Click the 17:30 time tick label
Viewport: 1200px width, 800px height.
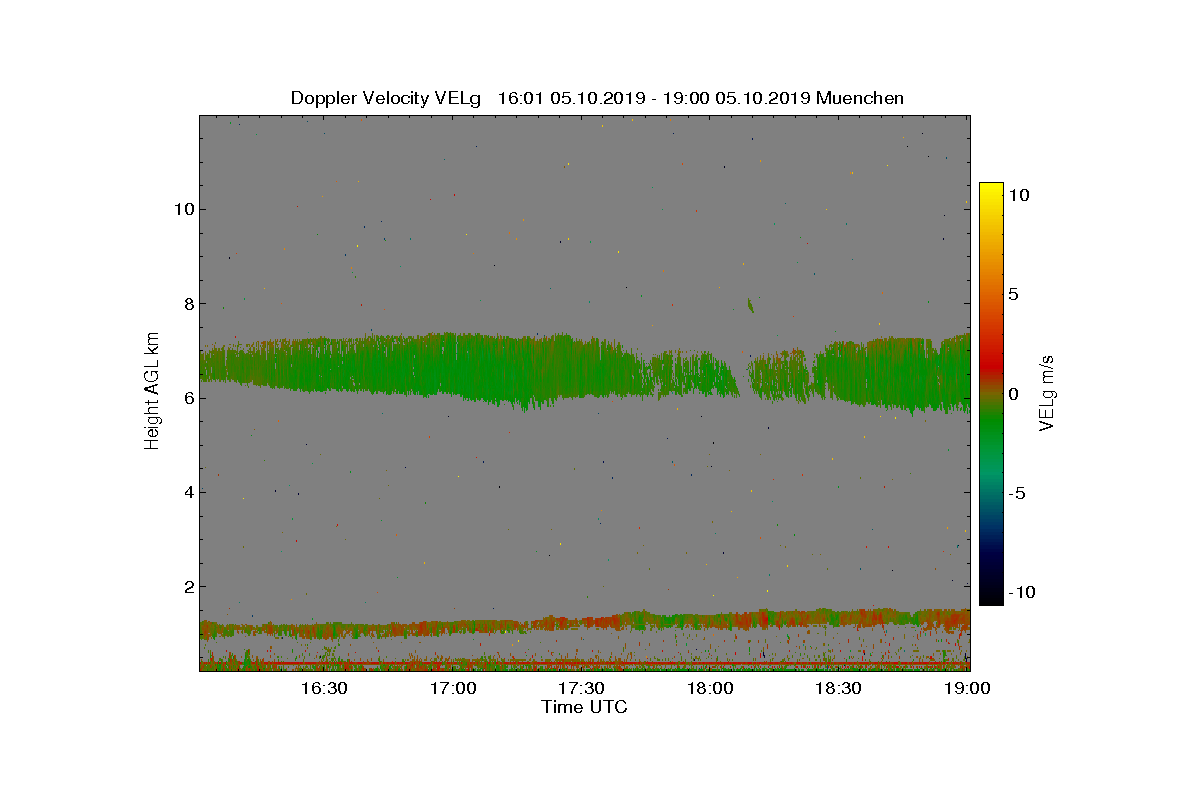tap(581, 688)
